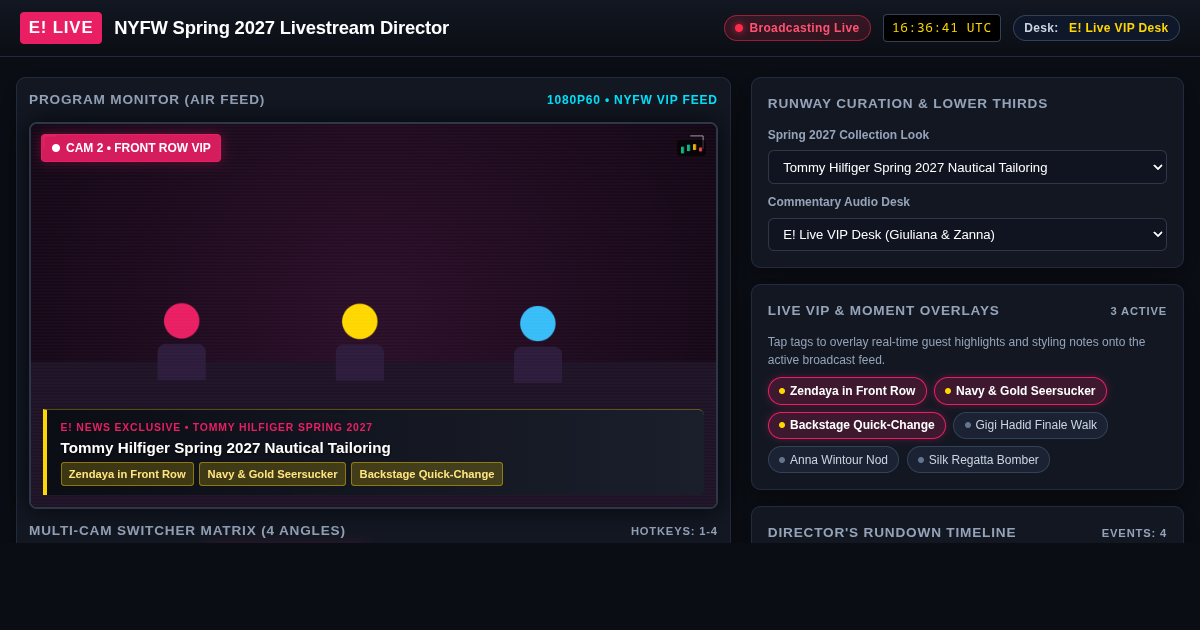Click the Backstage Quick-Change chip in lower third
Image resolution: width=1200 pixels, height=630 pixels.
coord(427,474)
